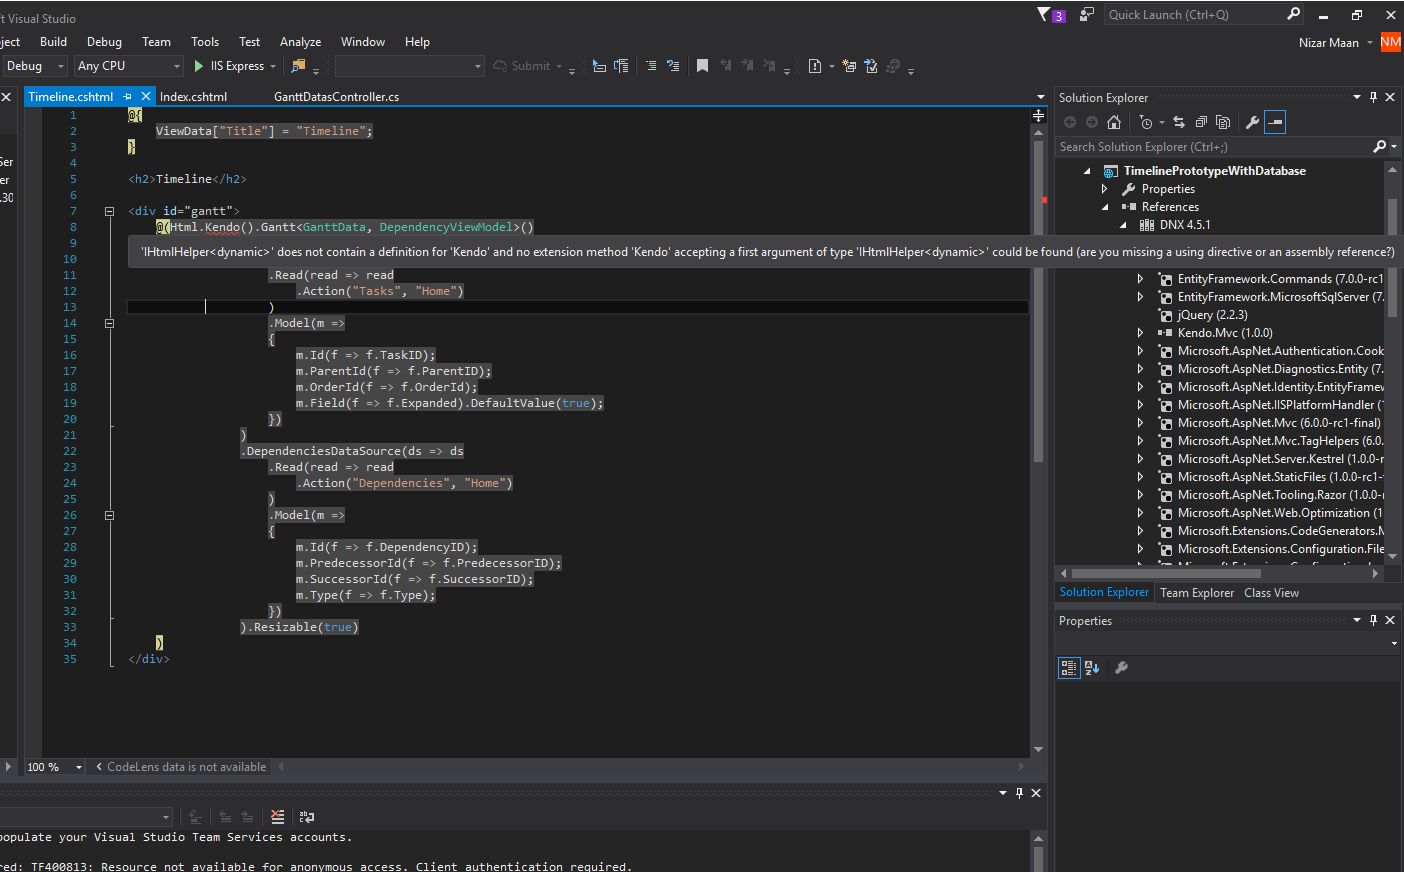
Task: Click the notifications flag icon
Action: (x=1044, y=14)
